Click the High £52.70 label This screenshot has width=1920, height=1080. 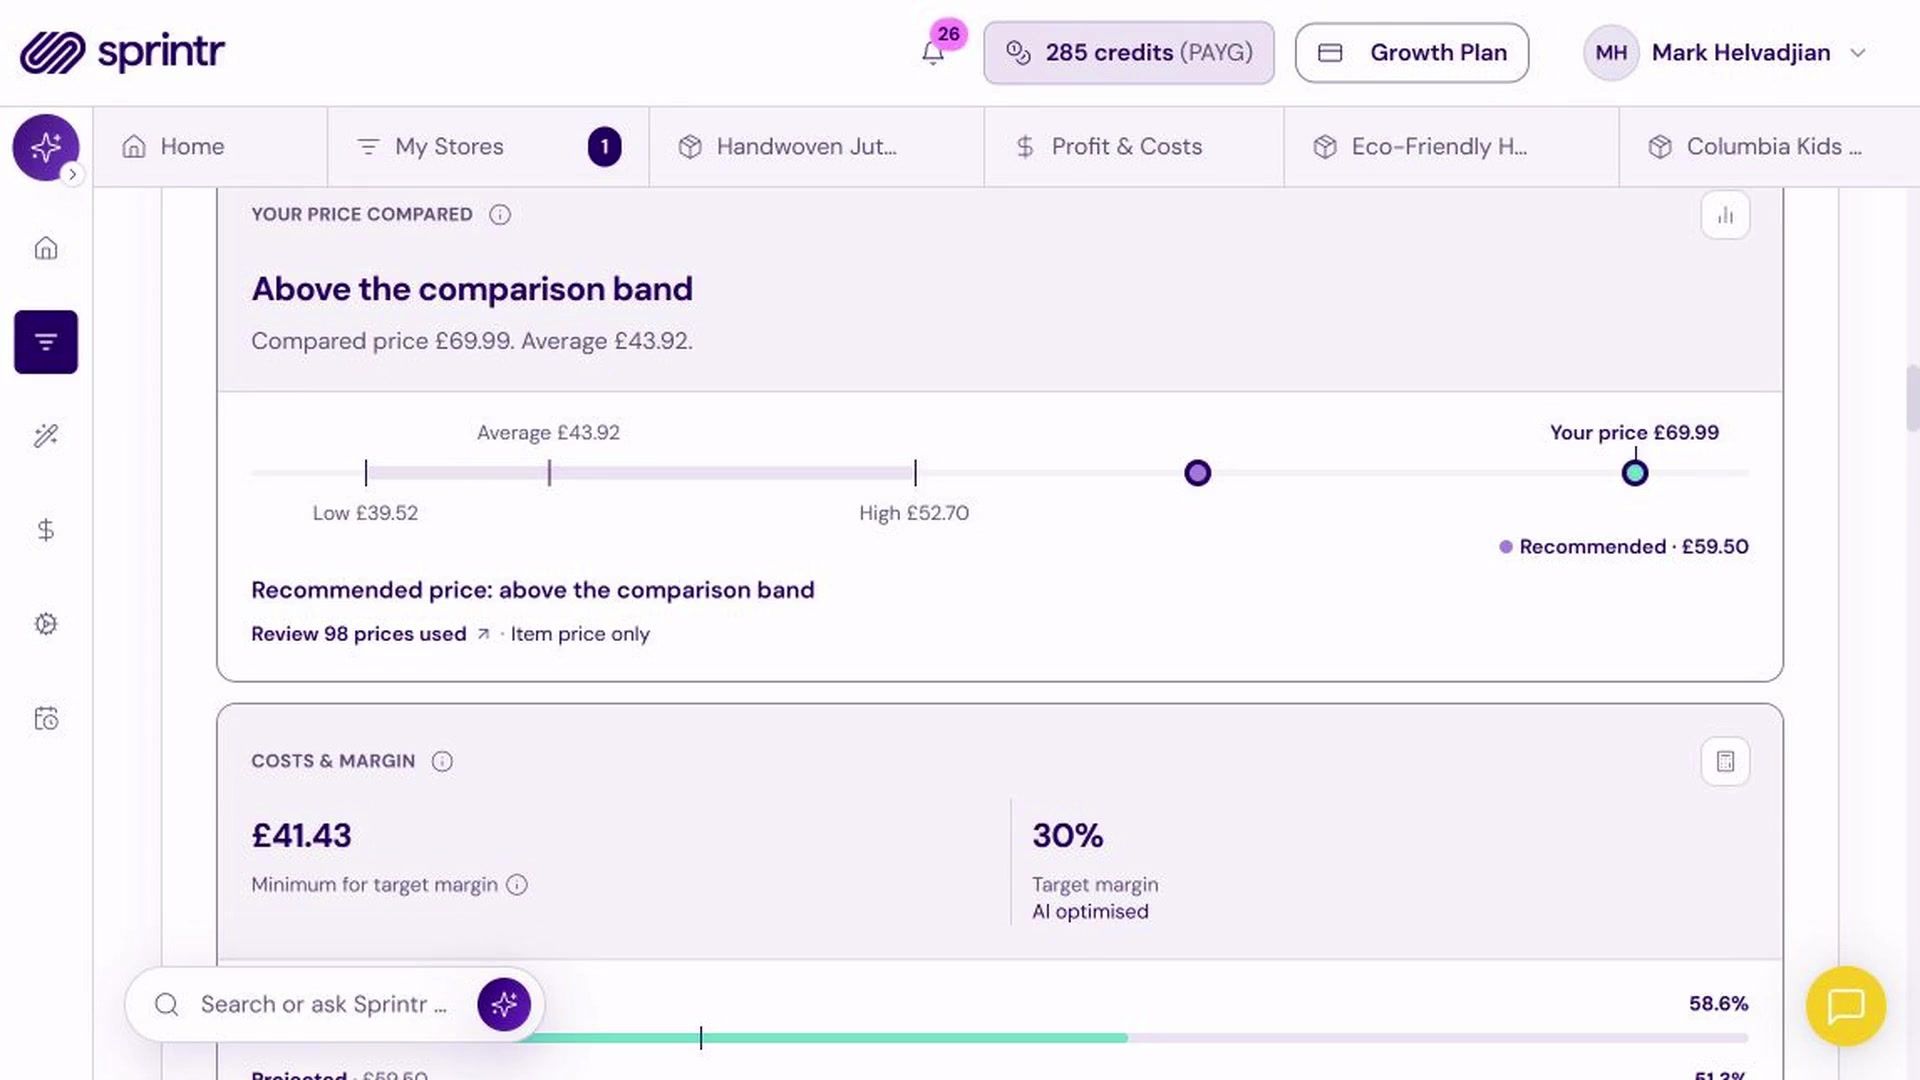coord(914,513)
